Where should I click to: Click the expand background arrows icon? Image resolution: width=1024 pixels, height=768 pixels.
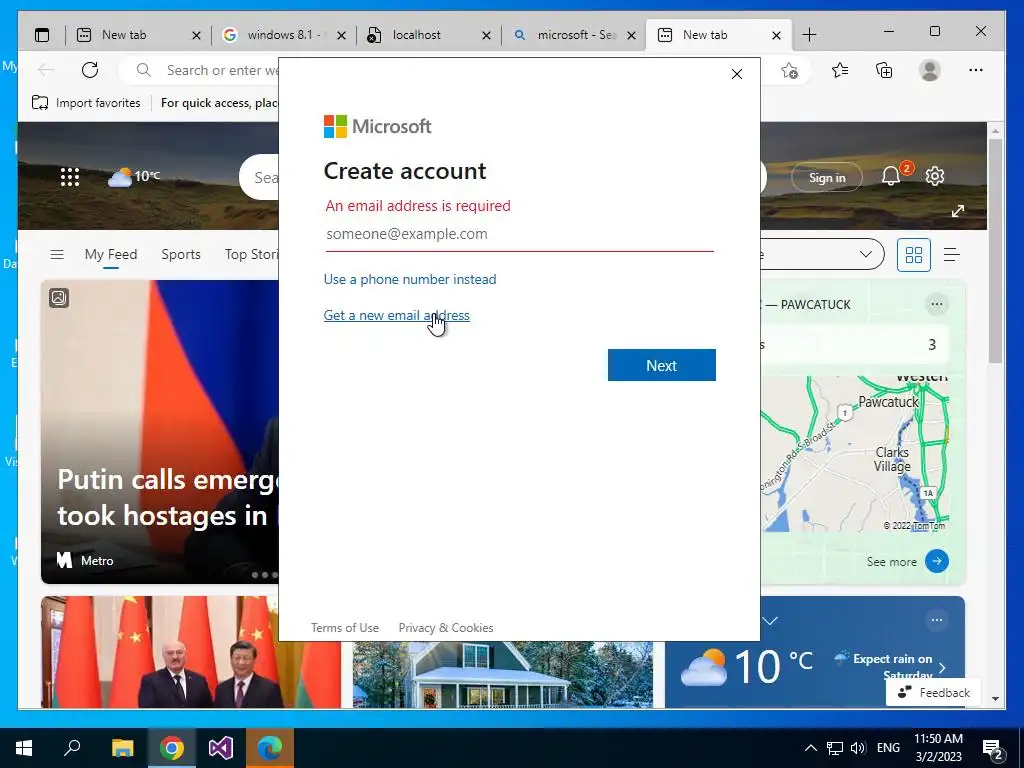tap(957, 211)
